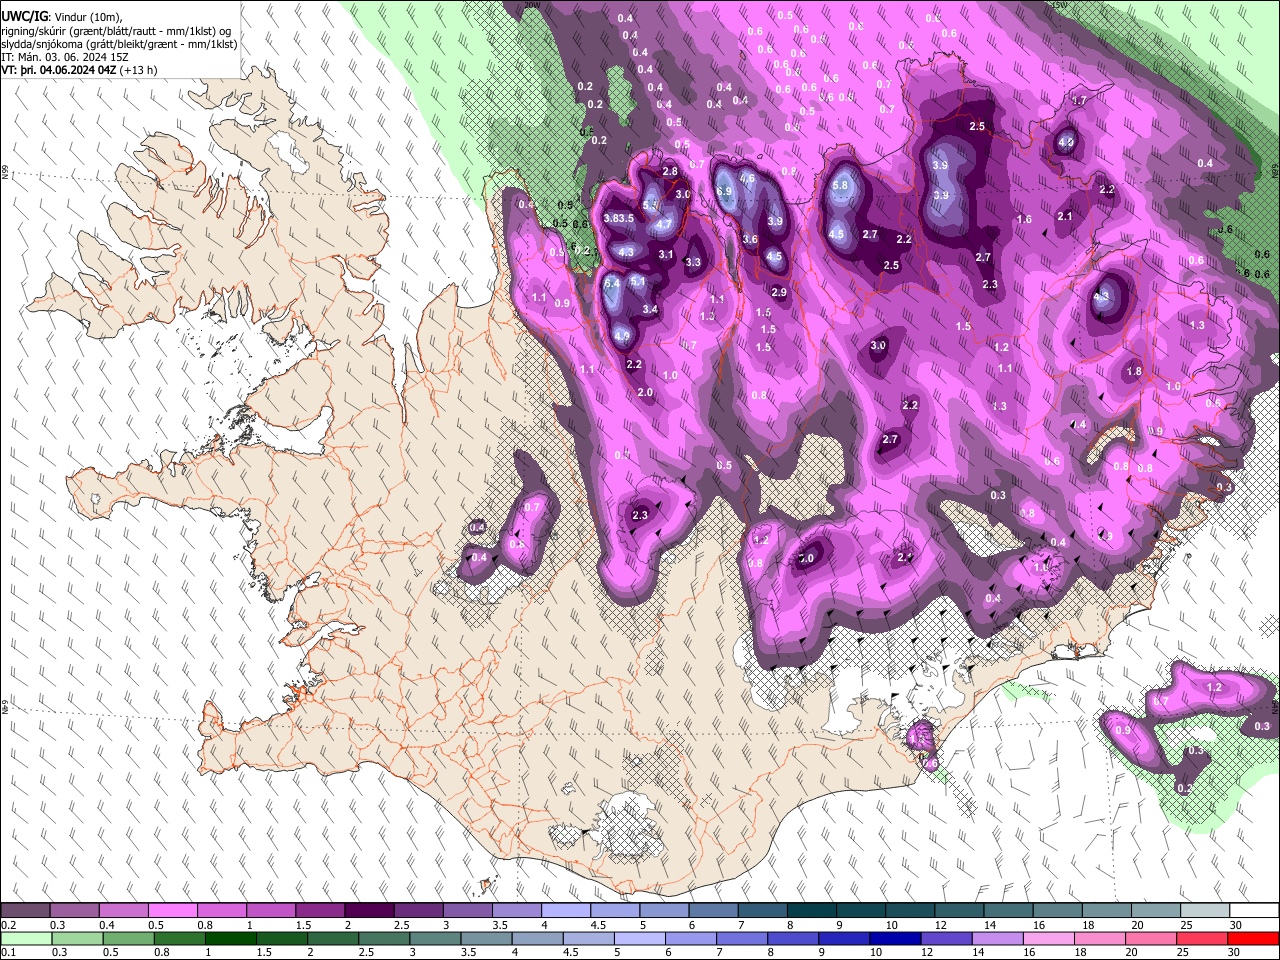Image resolution: width=1280 pixels, height=960 pixels.
Task: Pick the bright red rain swatch after 30
Action: point(1254,938)
